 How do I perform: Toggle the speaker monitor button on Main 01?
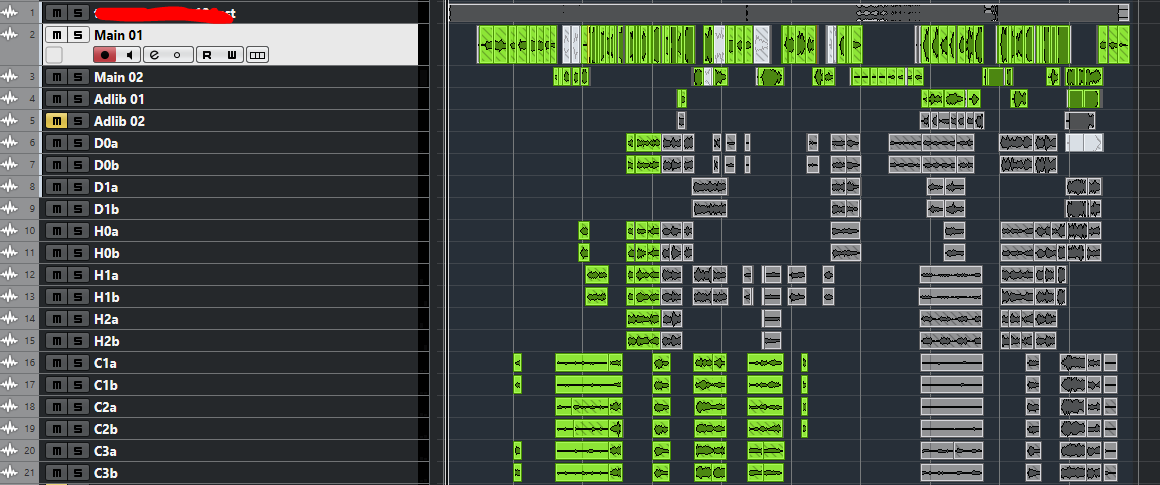(x=129, y=55)
